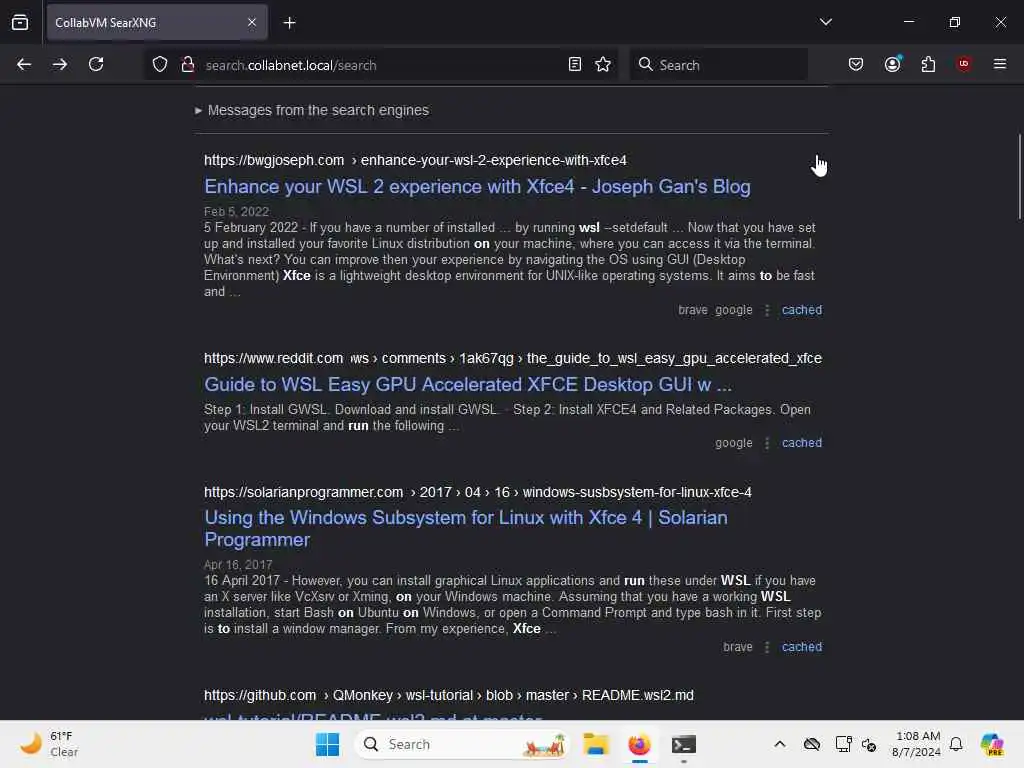Viewport: 1024px width, 768px height.
Task: Click Firefox icon in taskbar
Action: pyautogui.click(x=639, y=744)
